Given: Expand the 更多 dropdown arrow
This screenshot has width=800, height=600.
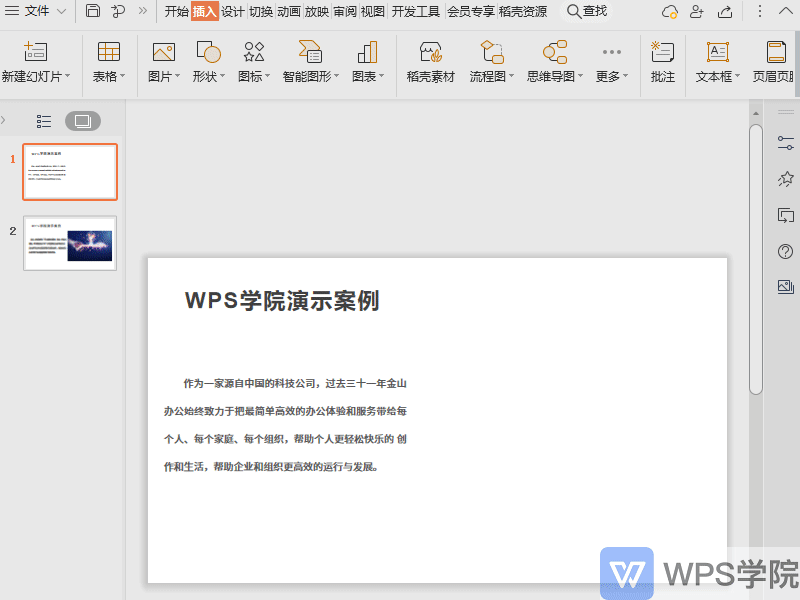Looking at the screenshot, I should point(626,76).
